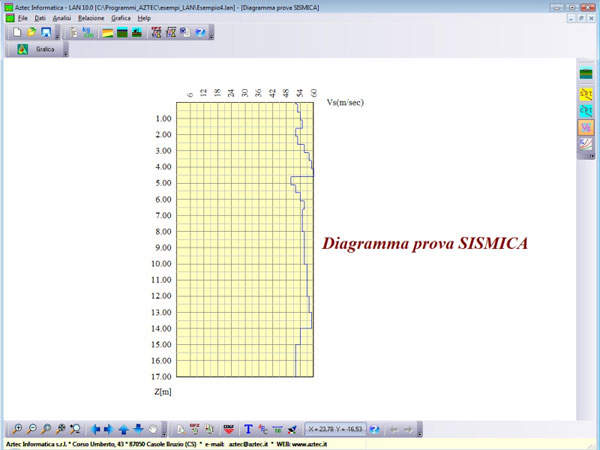The width and height of the screenshot is (600, 450).
Task: Pan view left with blue arrow
Action: (x=95, y=429)
